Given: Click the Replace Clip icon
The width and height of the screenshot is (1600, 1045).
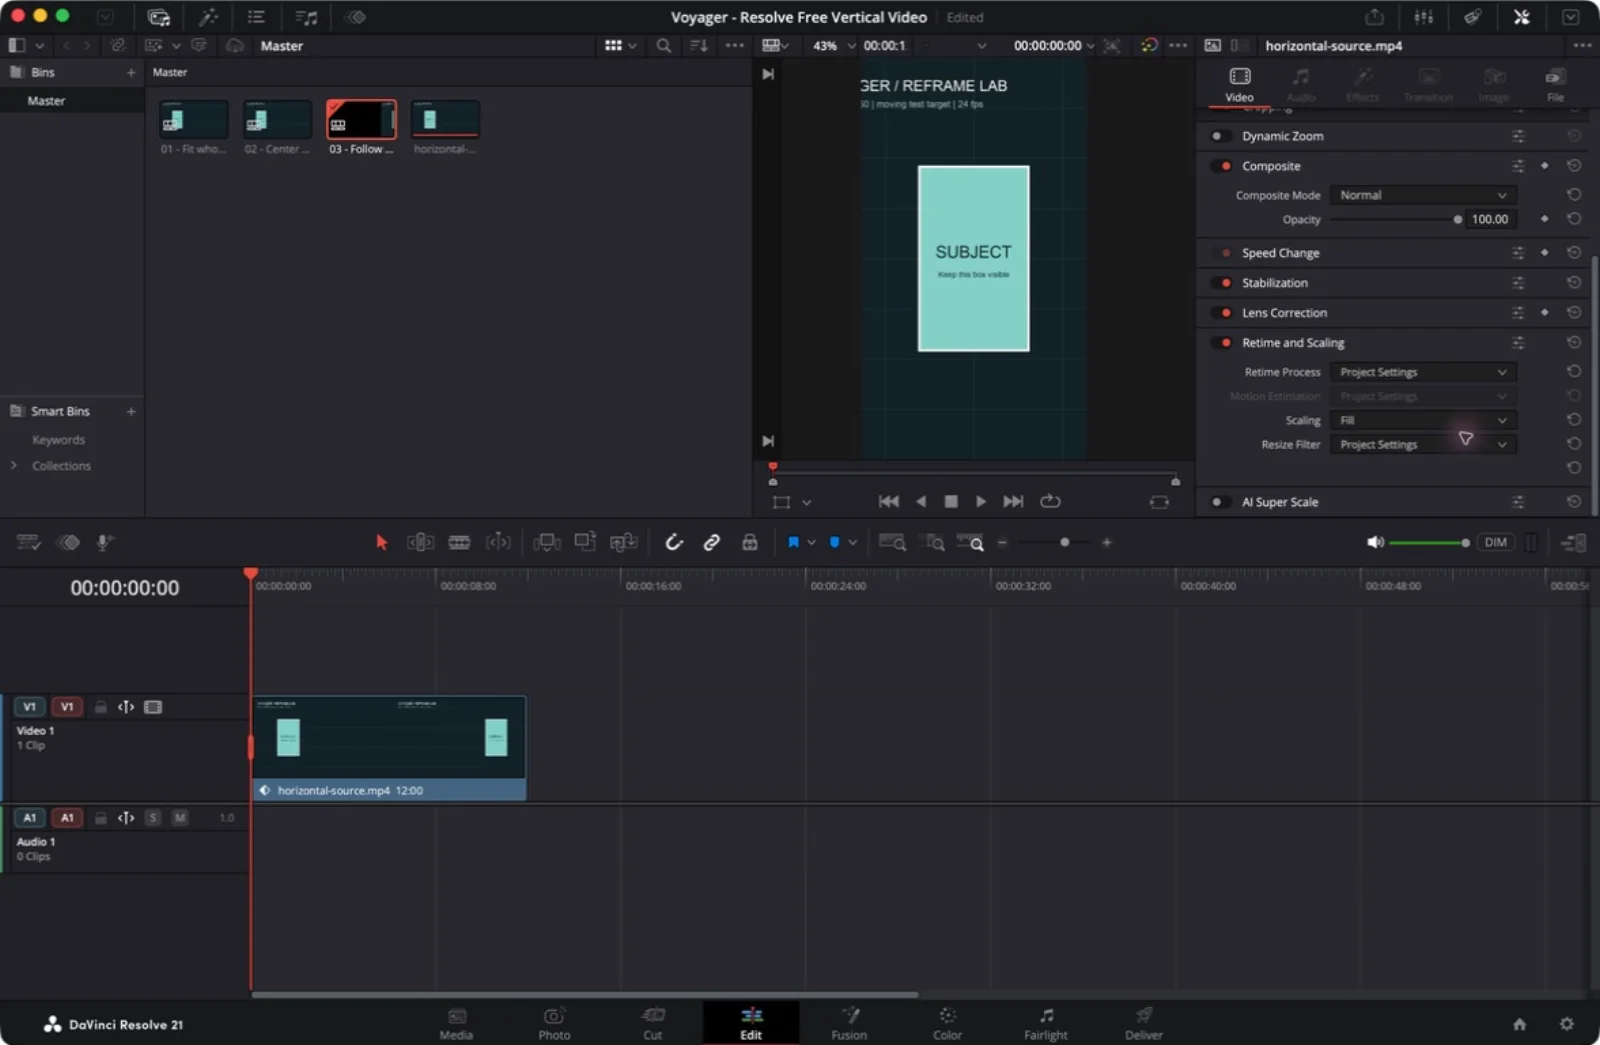Looking at the screenshot, I should pos(624,542).
